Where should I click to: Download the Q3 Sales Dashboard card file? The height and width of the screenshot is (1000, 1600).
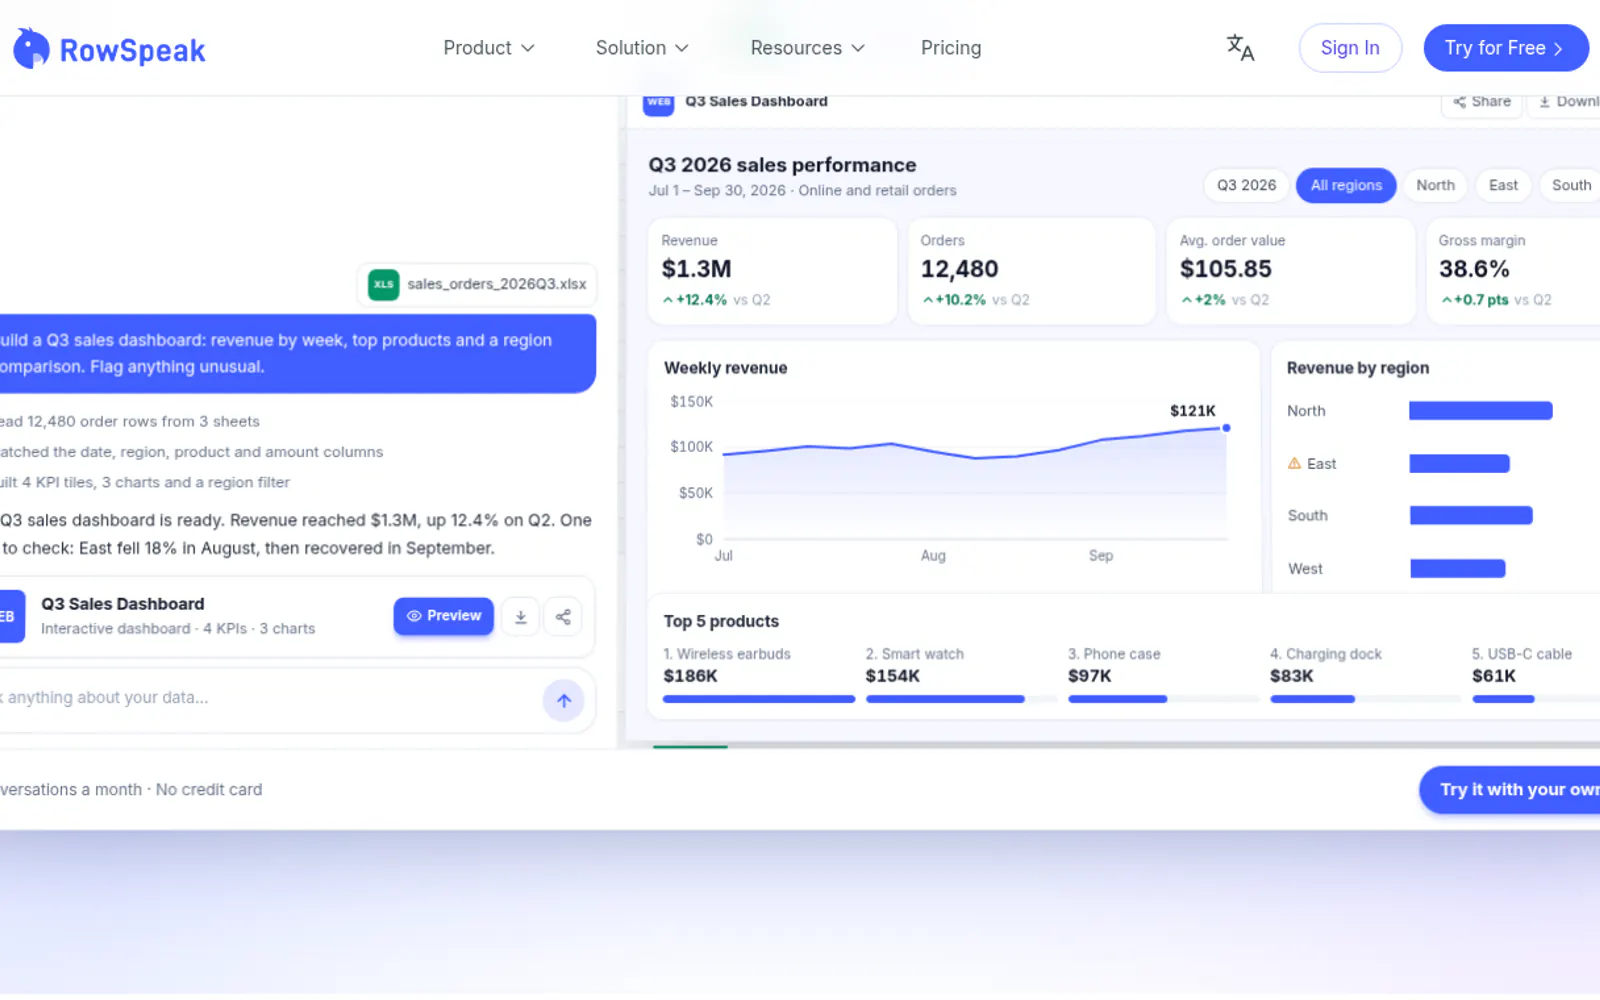520,617
